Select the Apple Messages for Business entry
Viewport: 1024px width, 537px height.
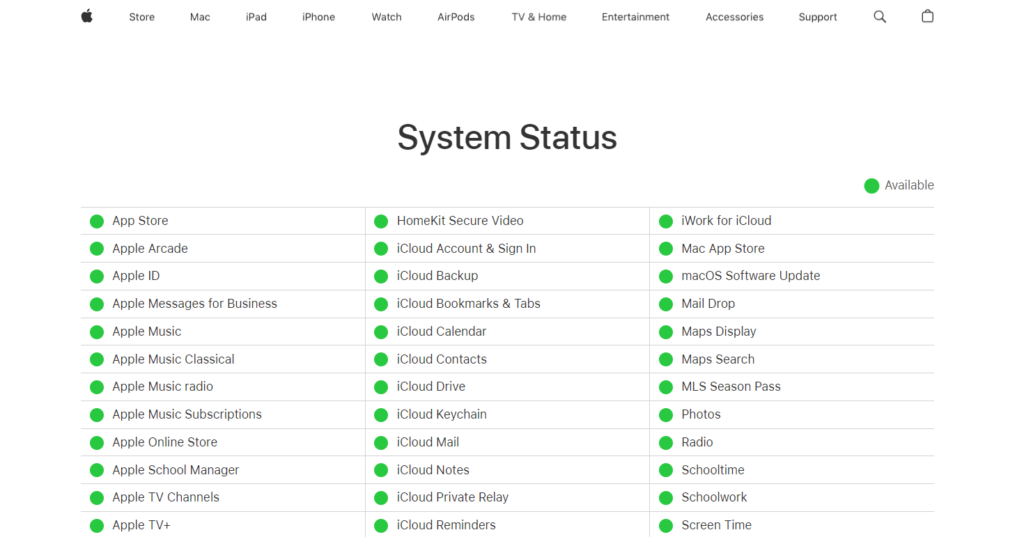tap(195, 304)
